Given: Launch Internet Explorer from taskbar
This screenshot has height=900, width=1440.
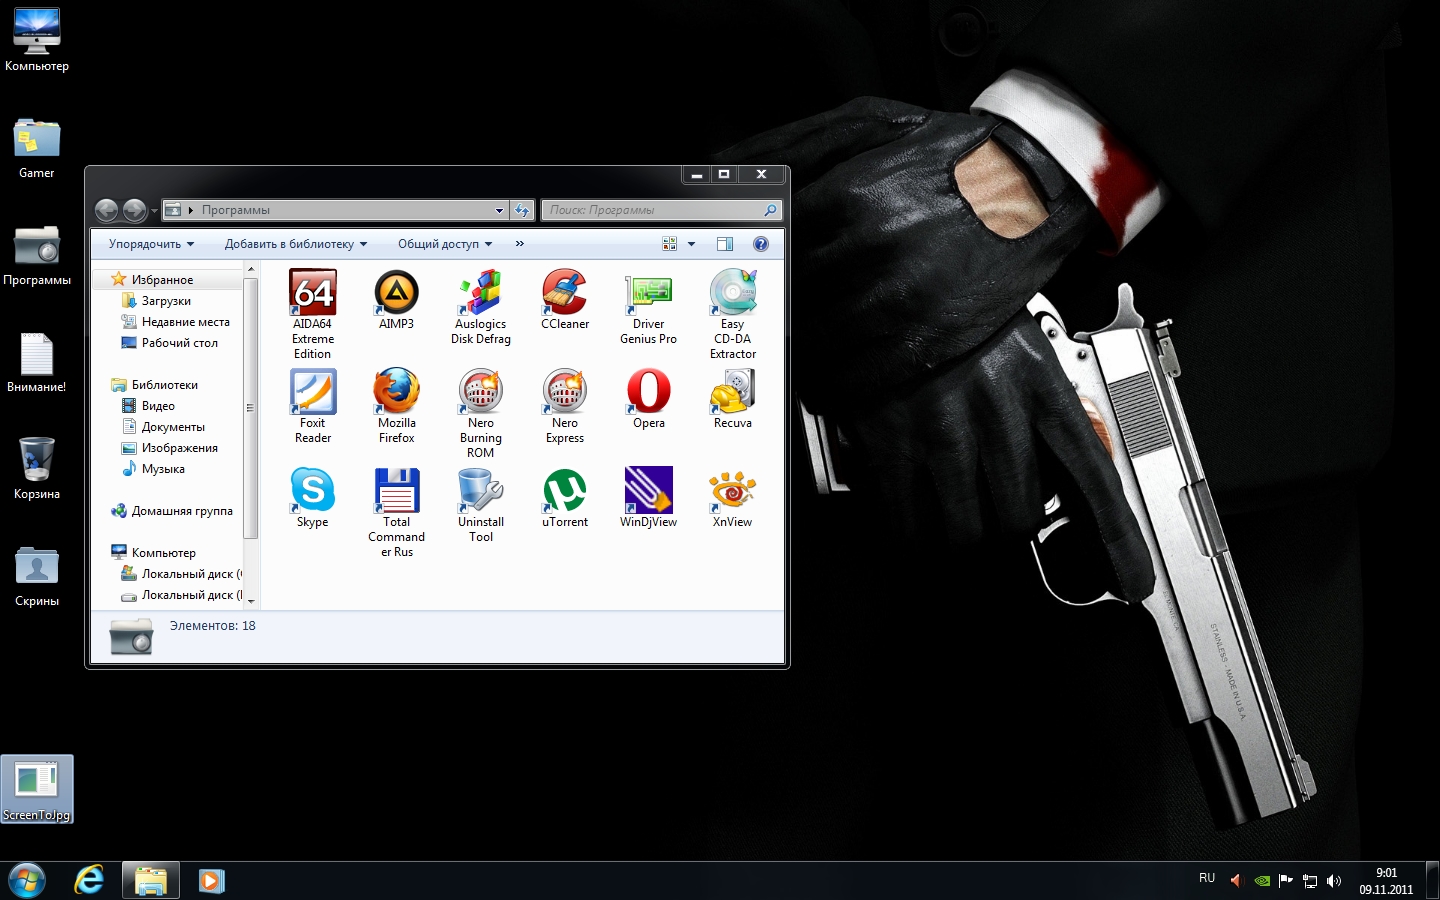Looking at the screenshot, I should tap(89, 881).
